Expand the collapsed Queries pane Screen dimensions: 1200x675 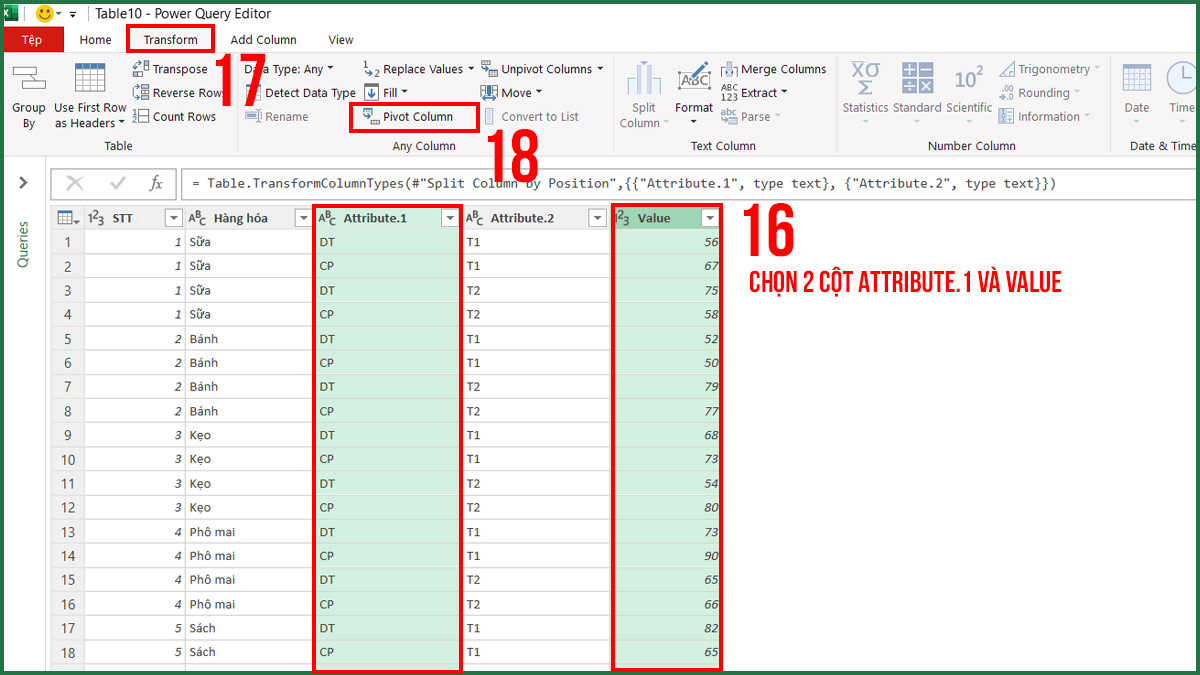click(x=24, y=183)
